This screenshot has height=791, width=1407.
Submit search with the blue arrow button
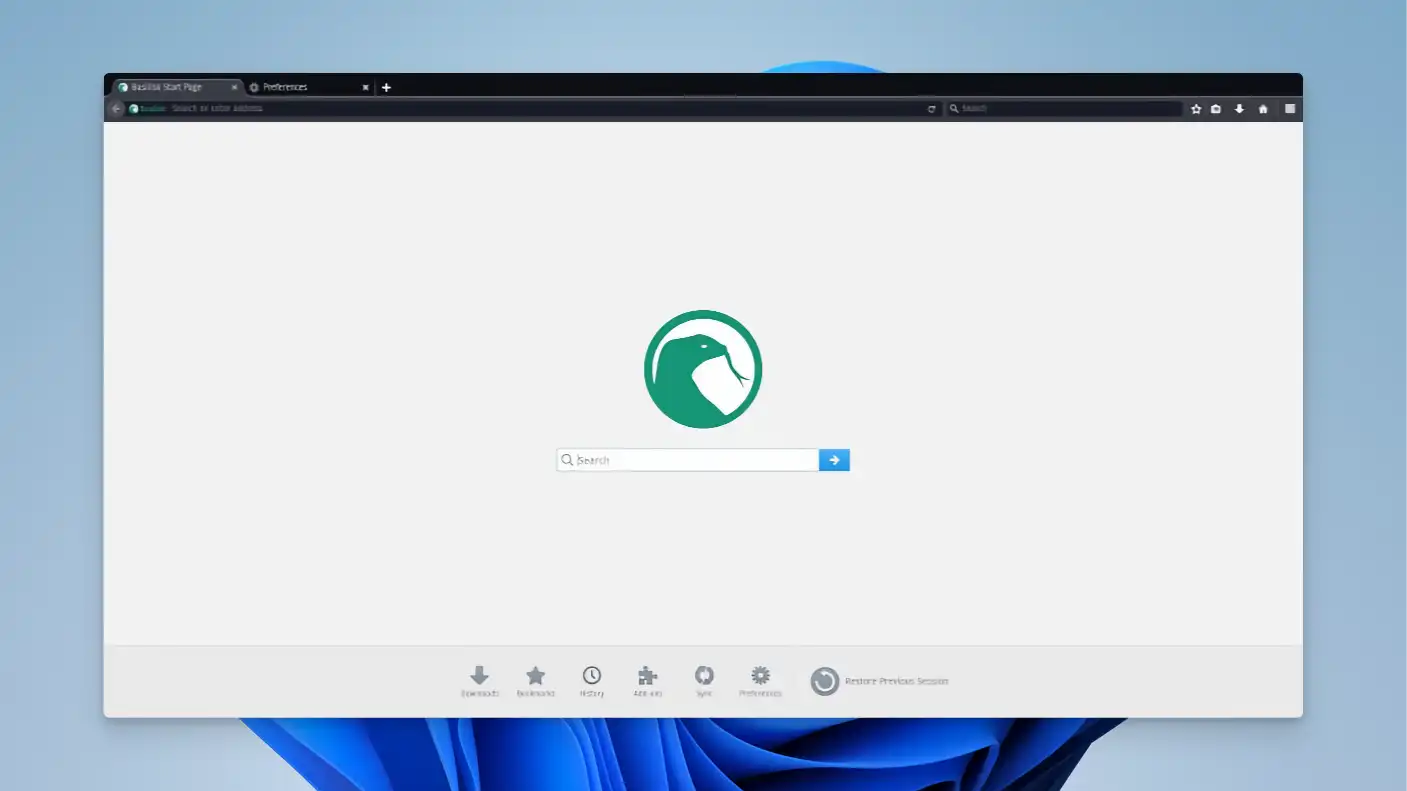point(833,459)
